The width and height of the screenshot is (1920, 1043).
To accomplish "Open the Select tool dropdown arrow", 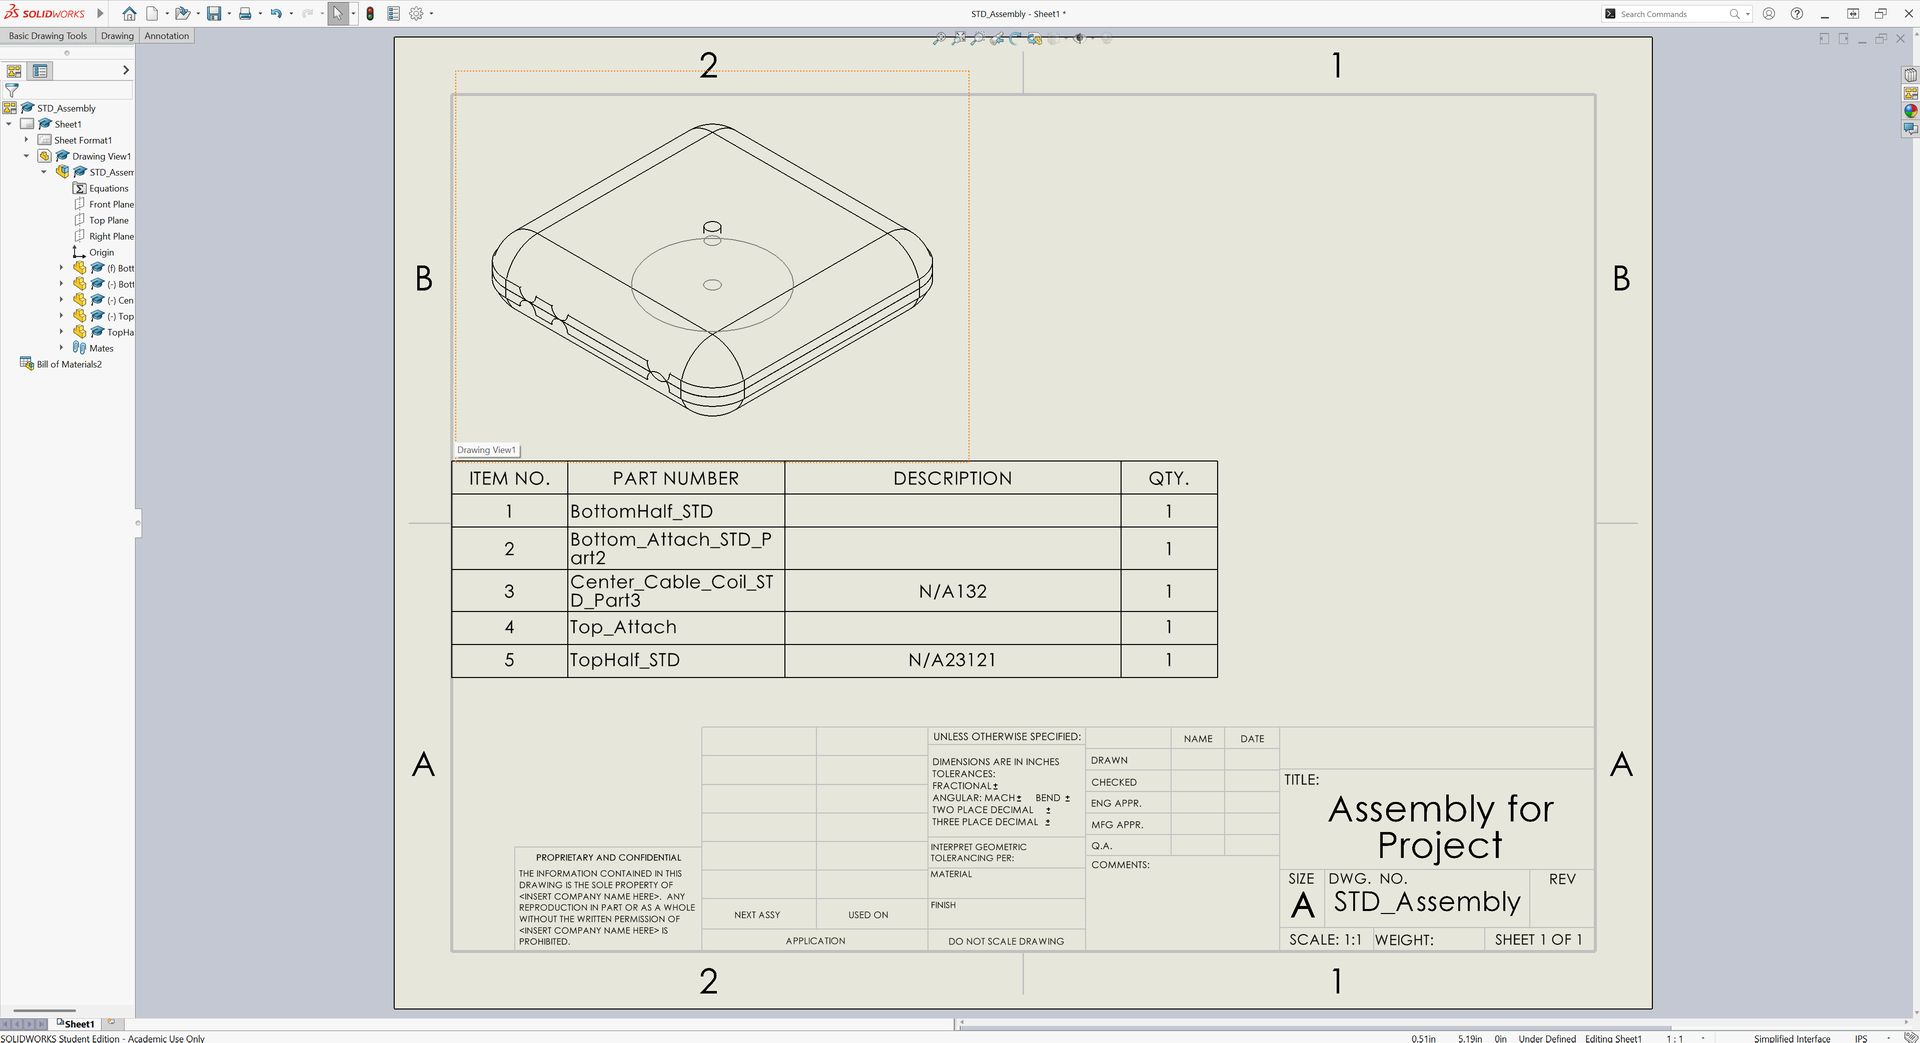I will click(353, 14).
